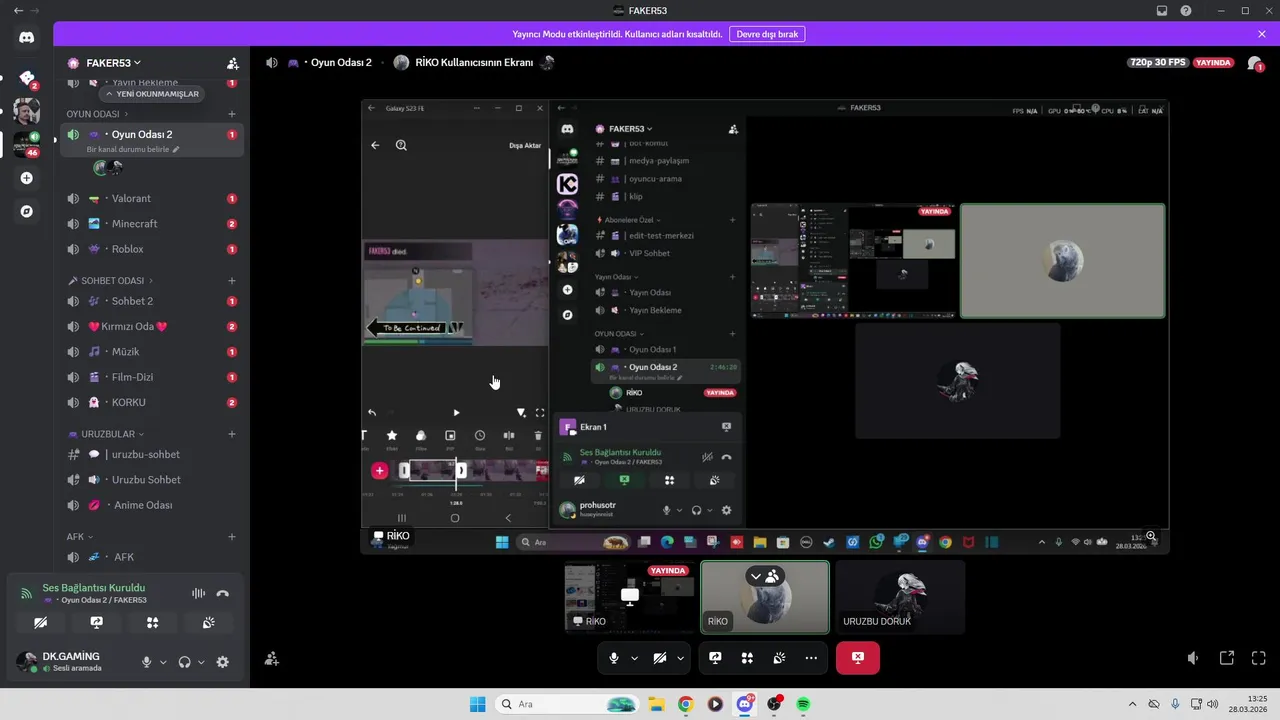Open headphone output options in user panel
Screen dimensions: 1280x720
201,662
